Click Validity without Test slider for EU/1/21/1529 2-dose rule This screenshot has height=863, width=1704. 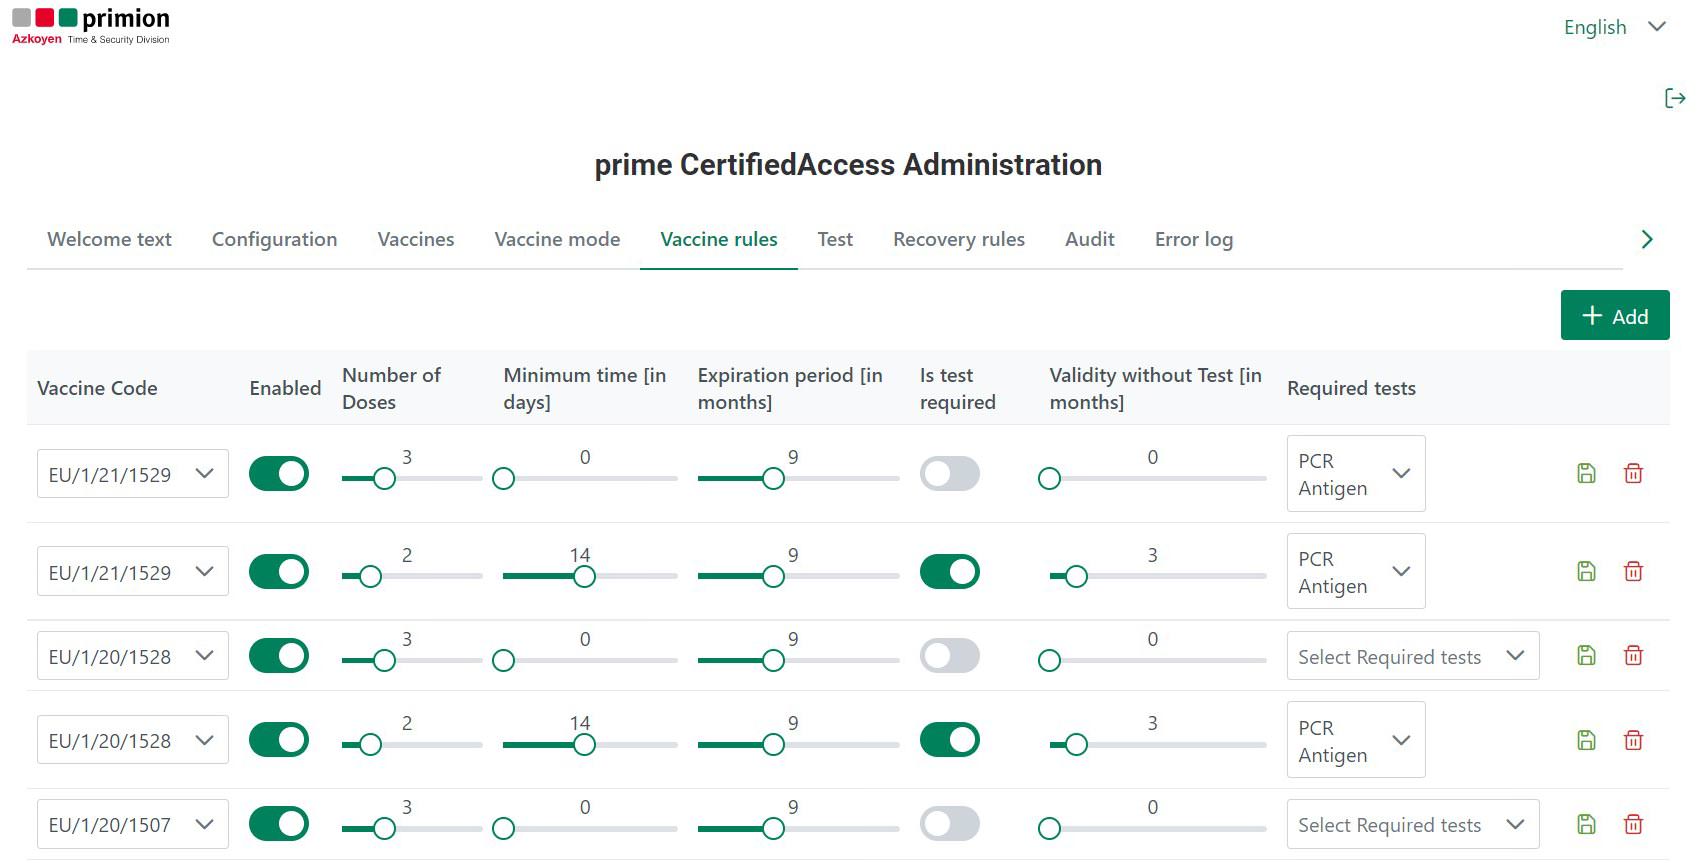pos(1157,577)
